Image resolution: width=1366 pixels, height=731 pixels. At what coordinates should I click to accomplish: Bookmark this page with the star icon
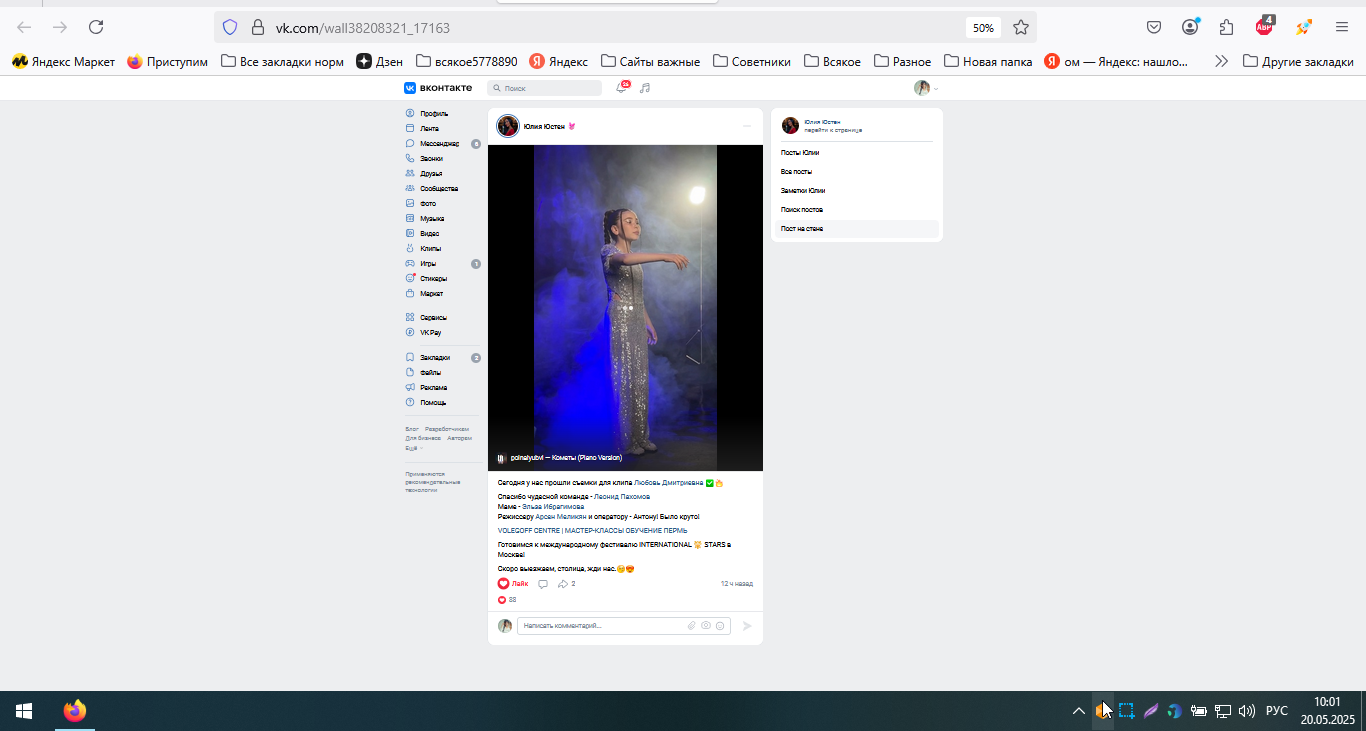click(1021, 27)
